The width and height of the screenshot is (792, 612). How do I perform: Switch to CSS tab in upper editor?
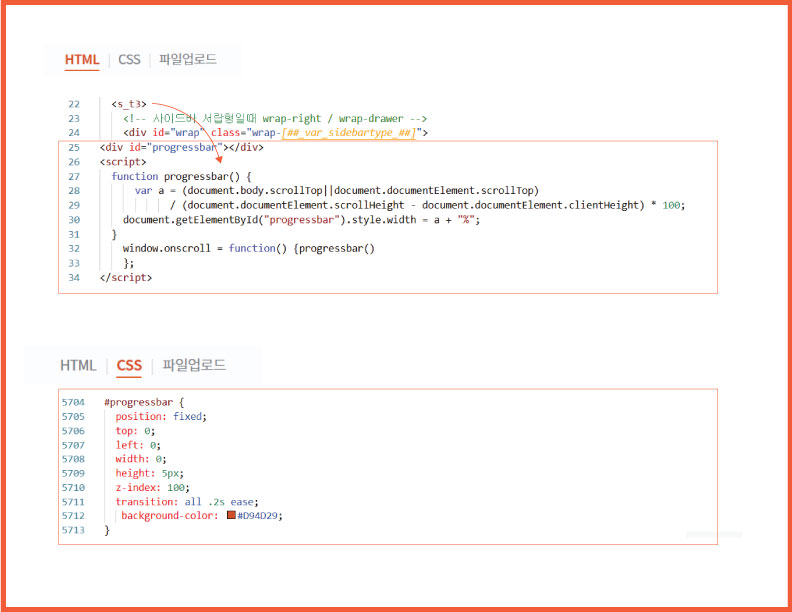tap(129, 60)
